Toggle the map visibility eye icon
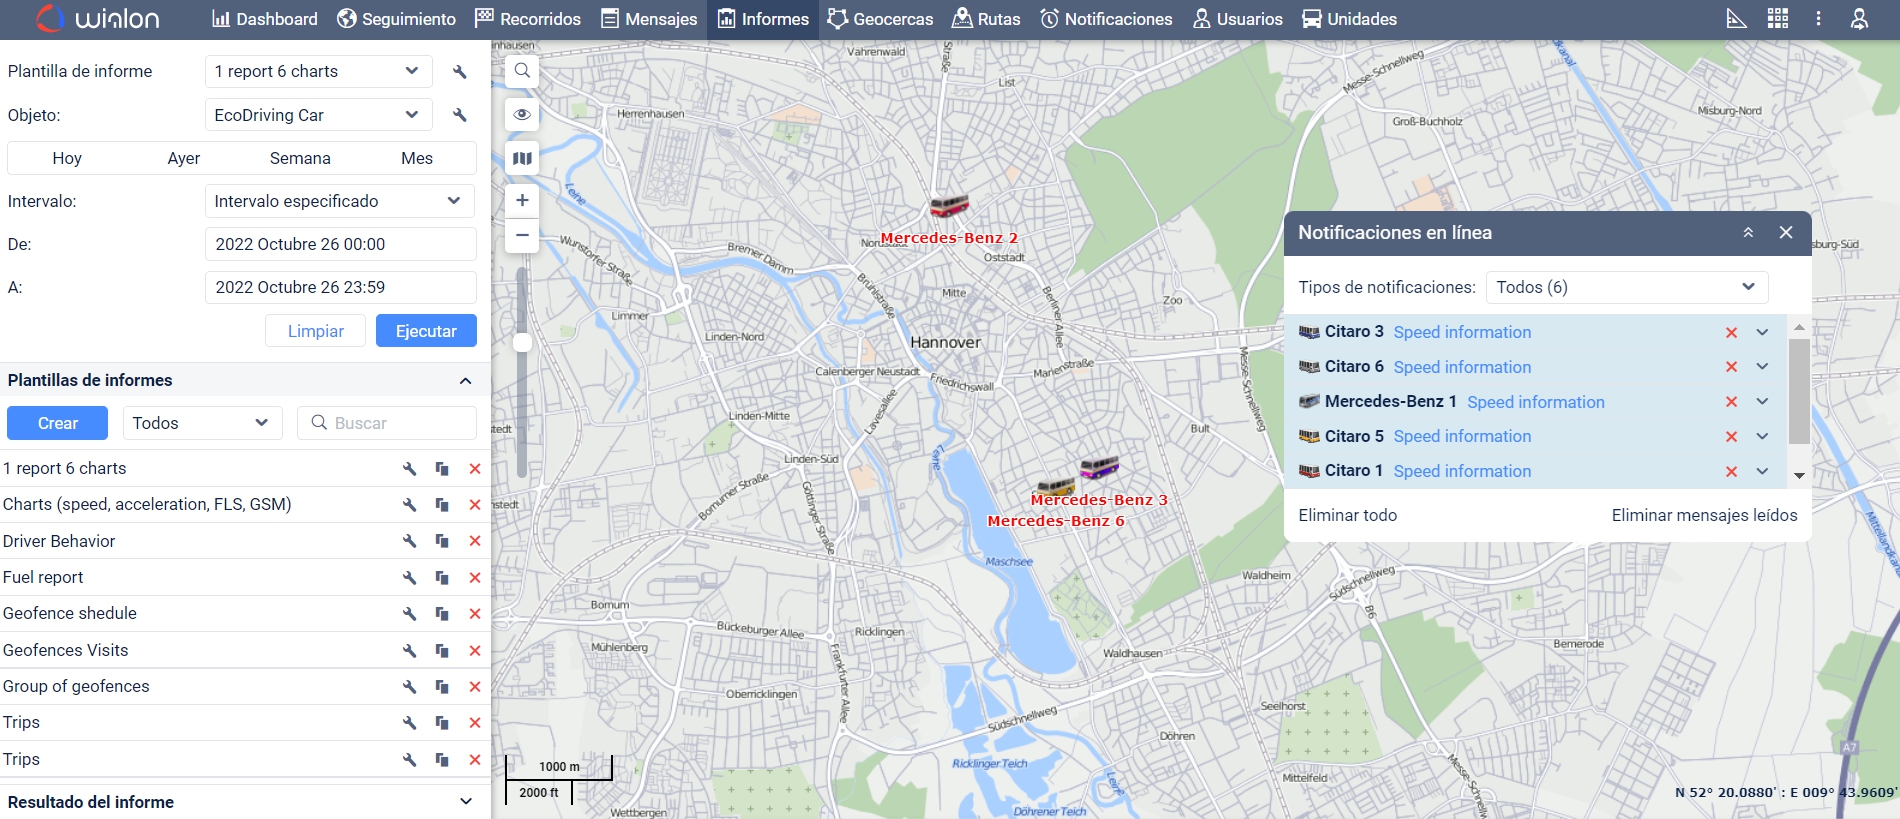This screenshot has height=819, width=1900. pos(522,114)
